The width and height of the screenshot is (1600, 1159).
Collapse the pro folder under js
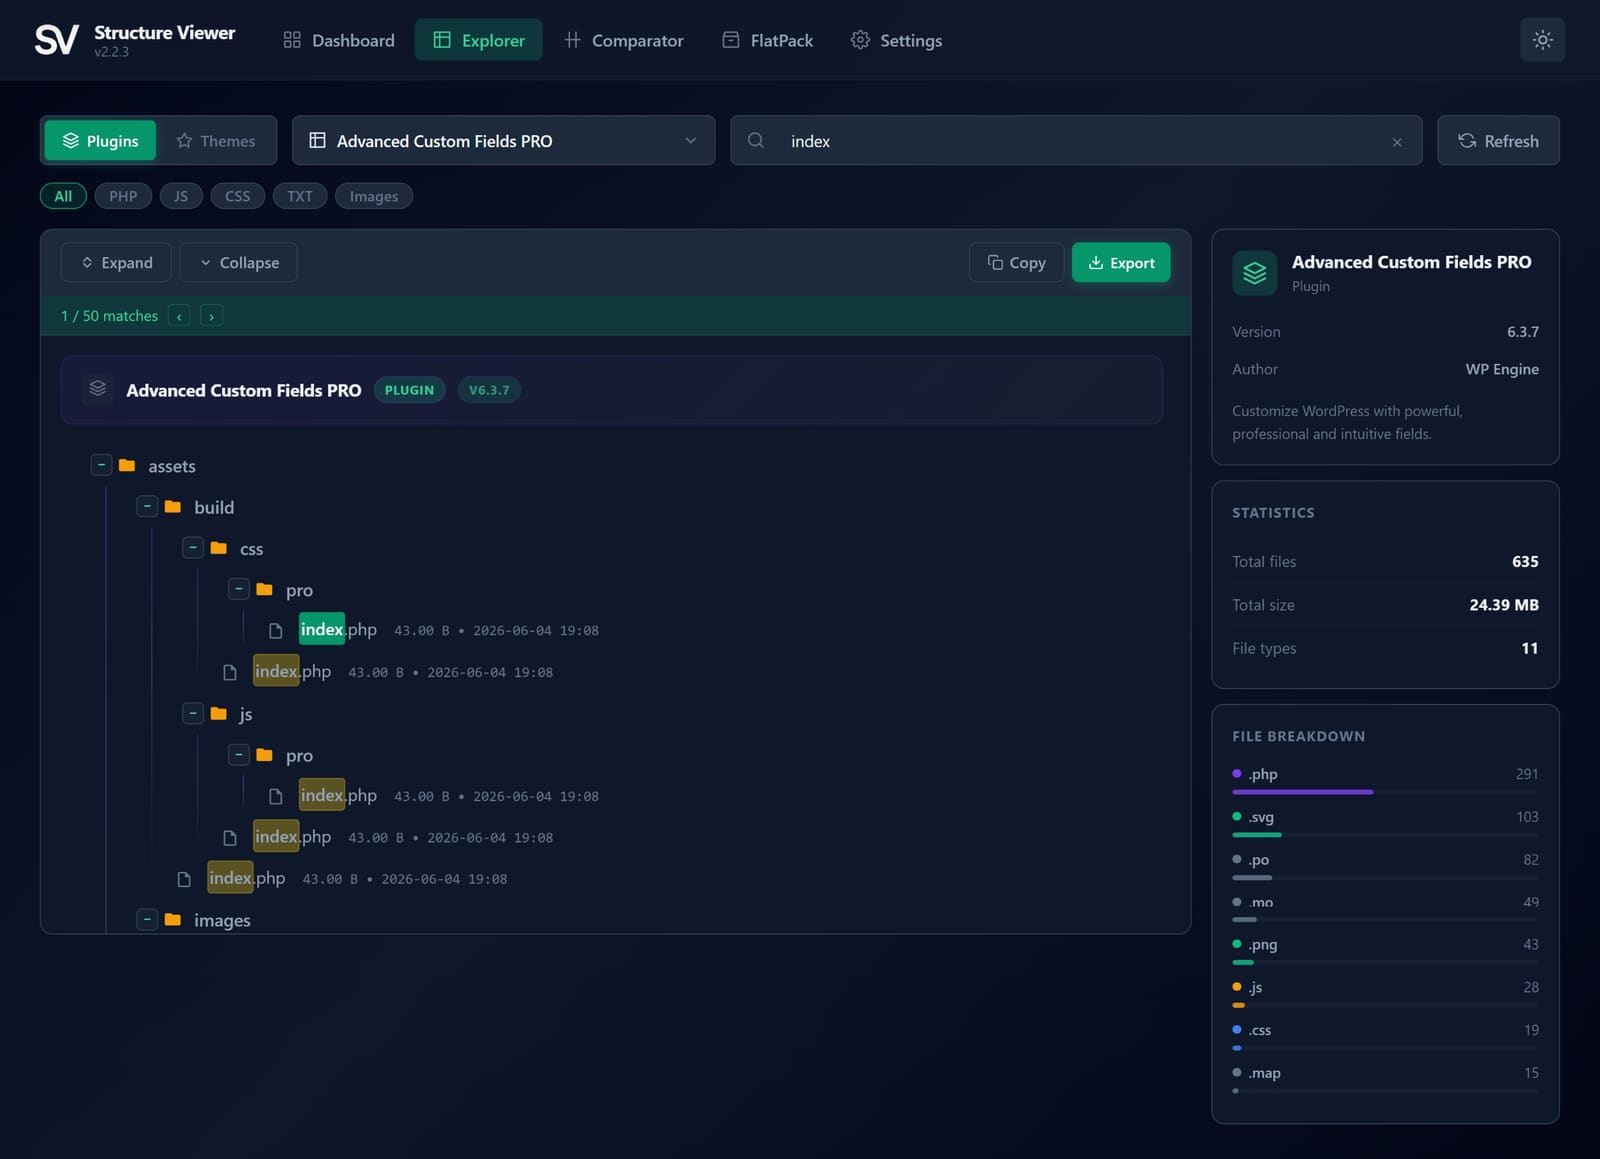pos(238,755)
